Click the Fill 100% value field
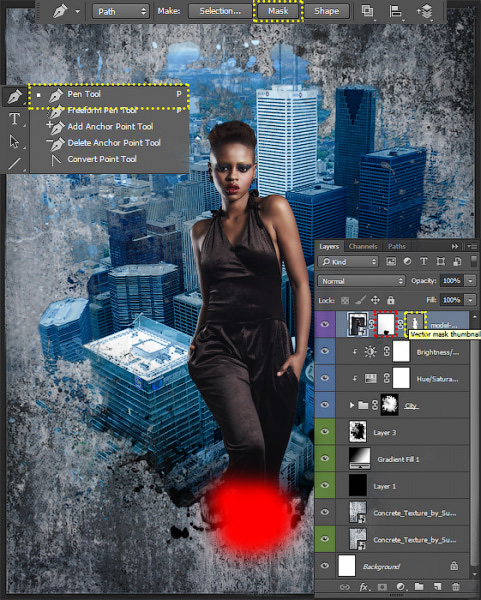Image resolution: width=481 pixels, height=600 pixels. (452, 300)
